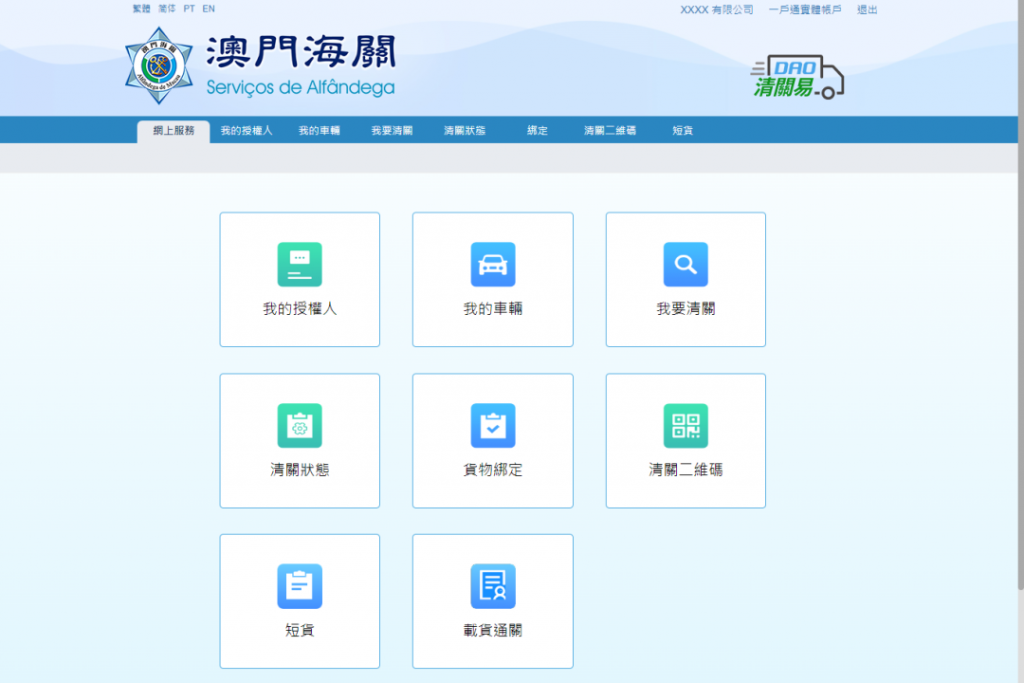
Task: Switch language to PT
Action: [x=189, y=9]
